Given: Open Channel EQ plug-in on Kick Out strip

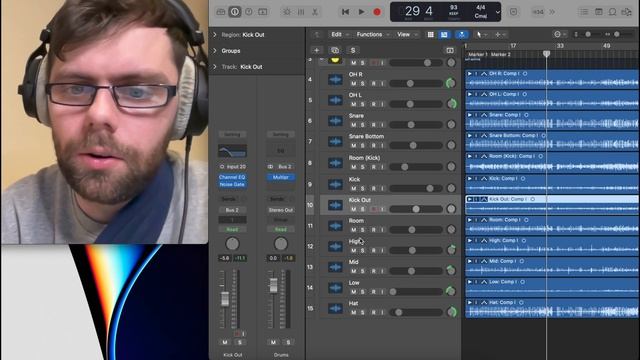Looking at the screenshot, I should click(232, 177).
